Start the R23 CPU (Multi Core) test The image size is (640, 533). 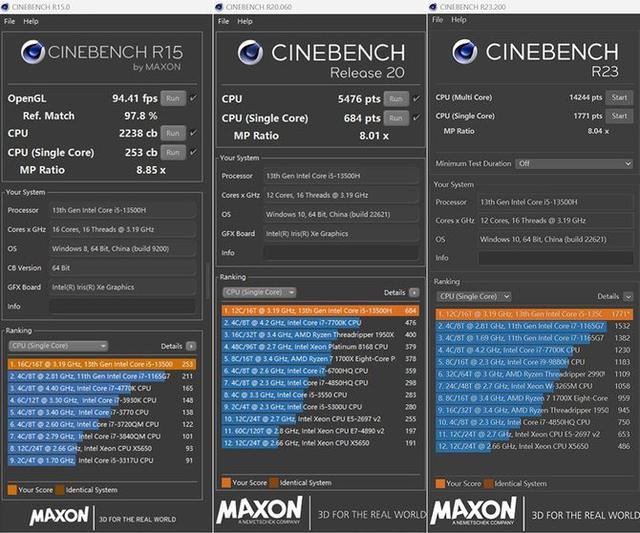(619, 98)
